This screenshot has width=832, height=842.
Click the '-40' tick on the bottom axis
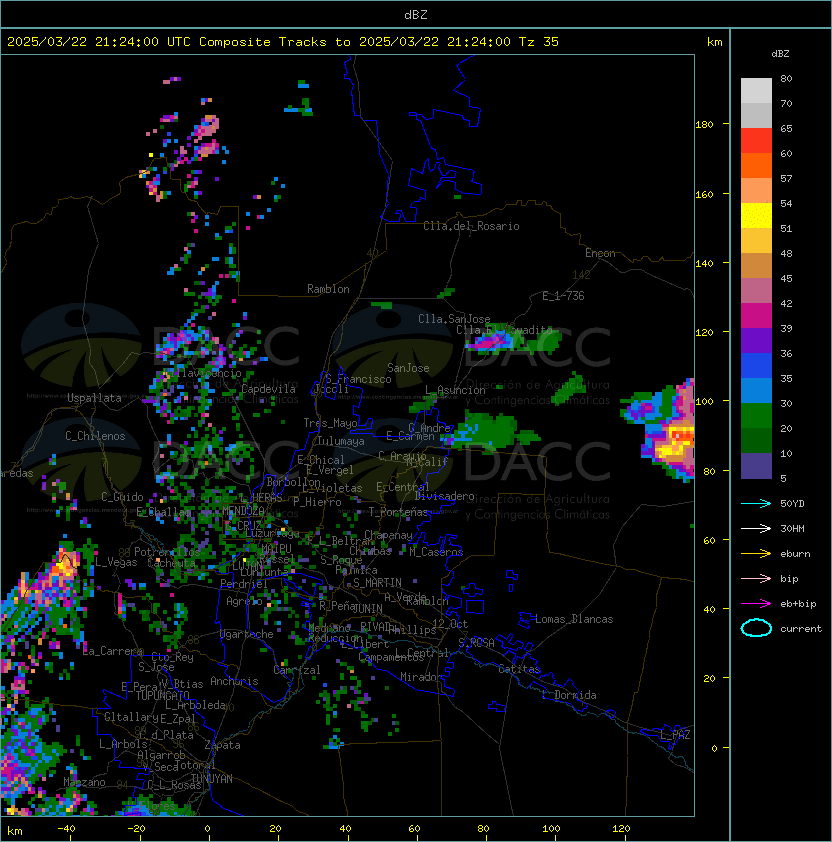tap(66, 829)
